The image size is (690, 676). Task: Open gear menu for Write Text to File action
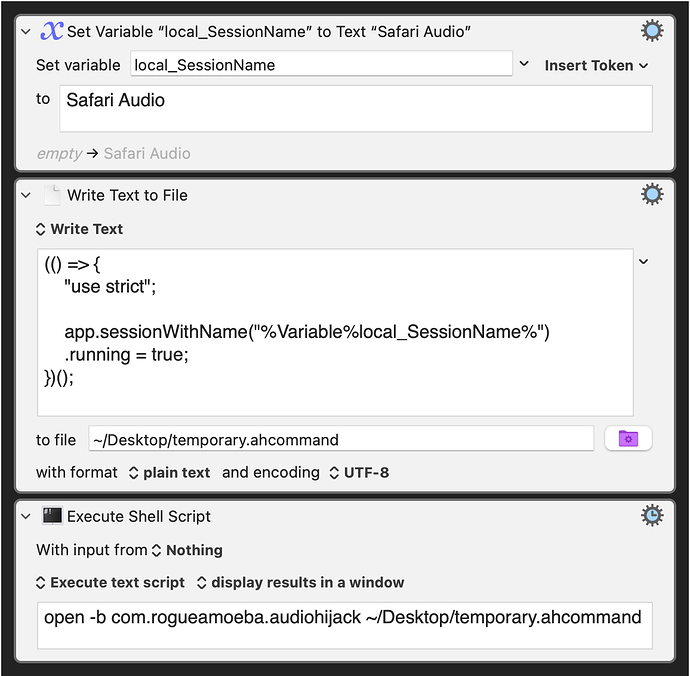click(652, 195)
